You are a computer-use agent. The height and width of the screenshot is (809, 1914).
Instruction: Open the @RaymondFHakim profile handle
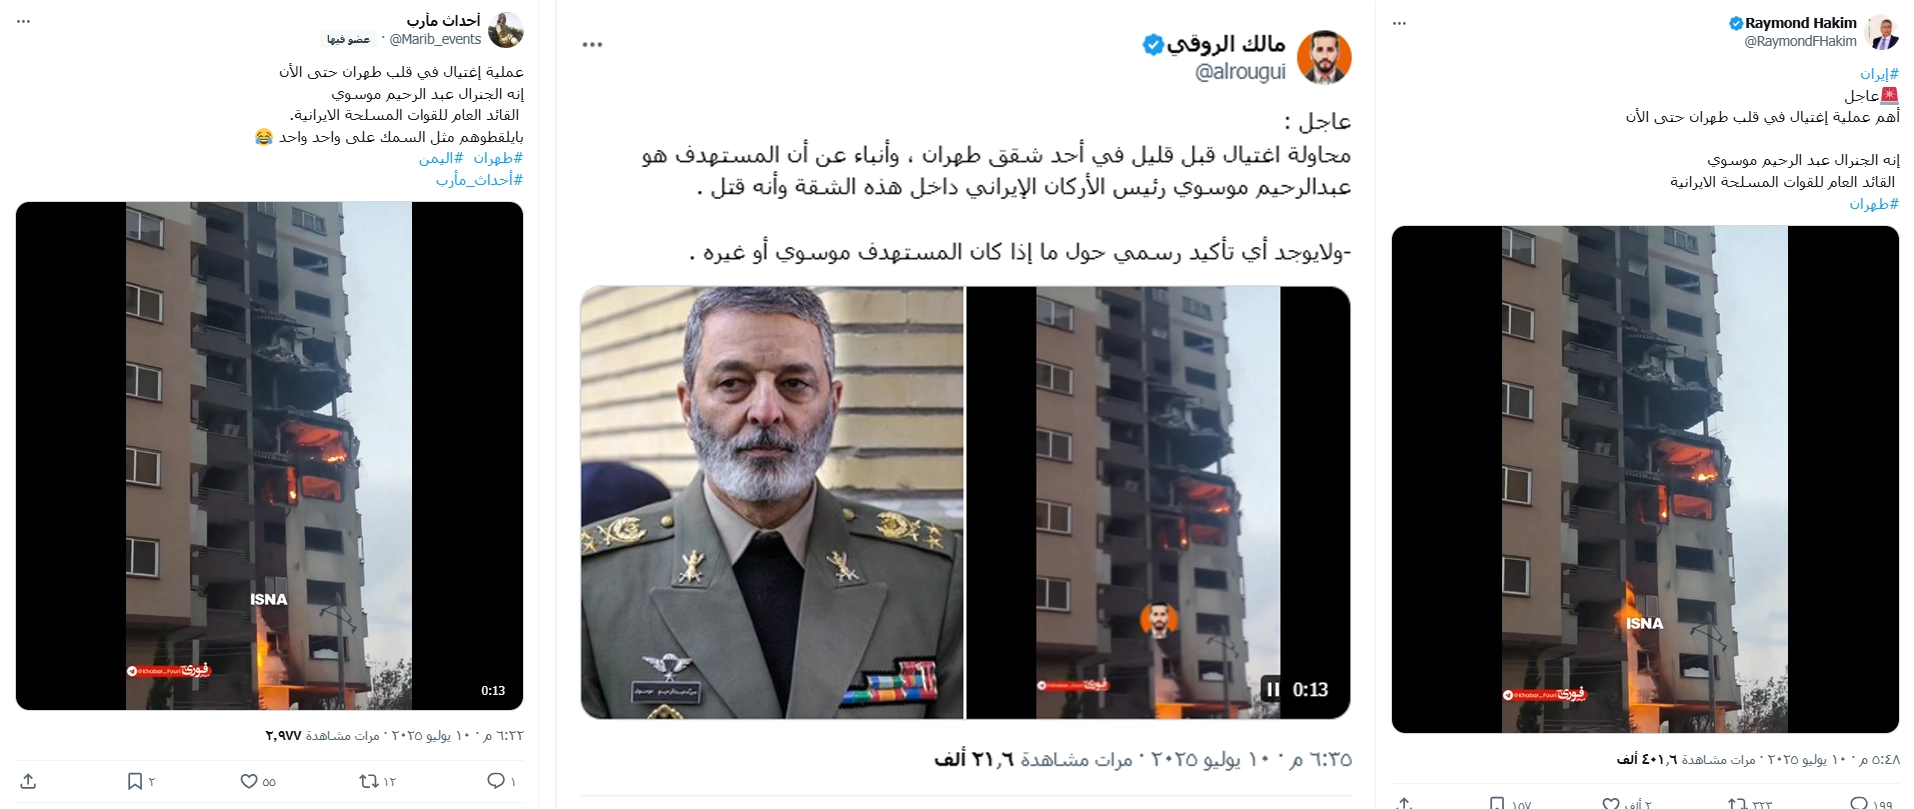(x=1801, y=41)
